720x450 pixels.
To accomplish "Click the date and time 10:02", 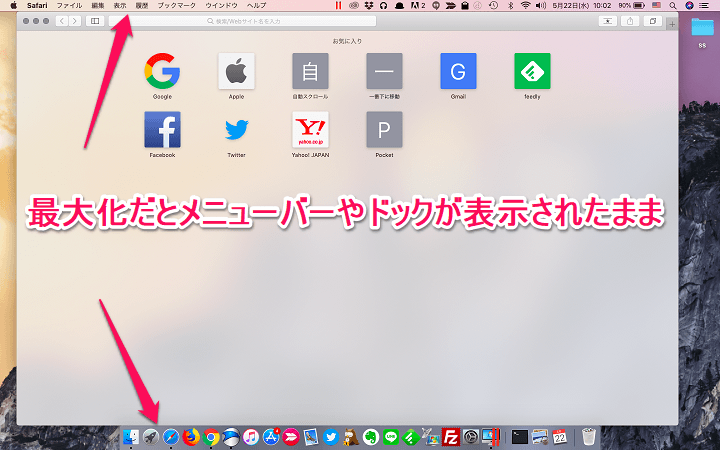I will coord(581,6).
